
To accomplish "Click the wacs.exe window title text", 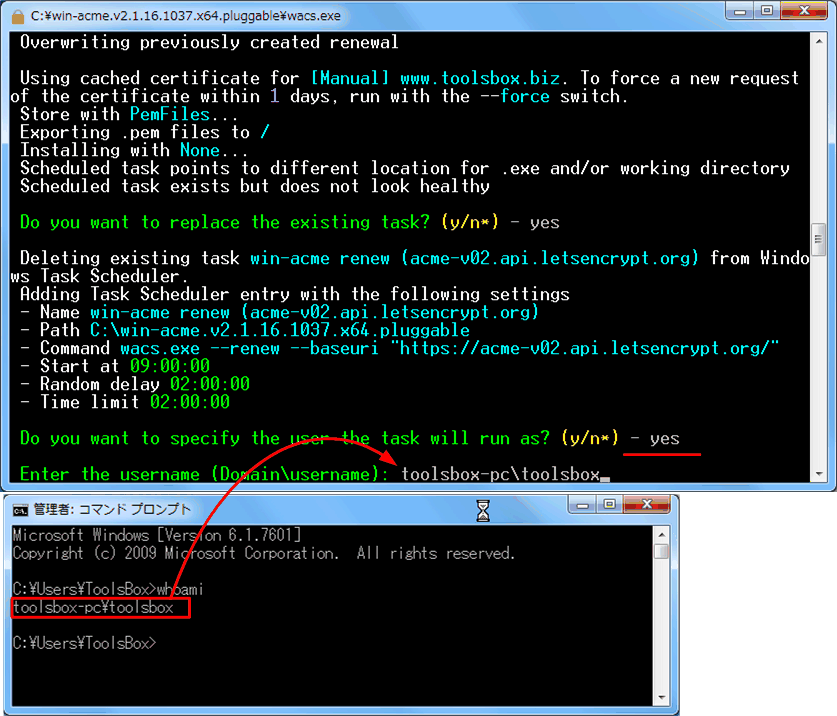I will [x=185, y=16].
